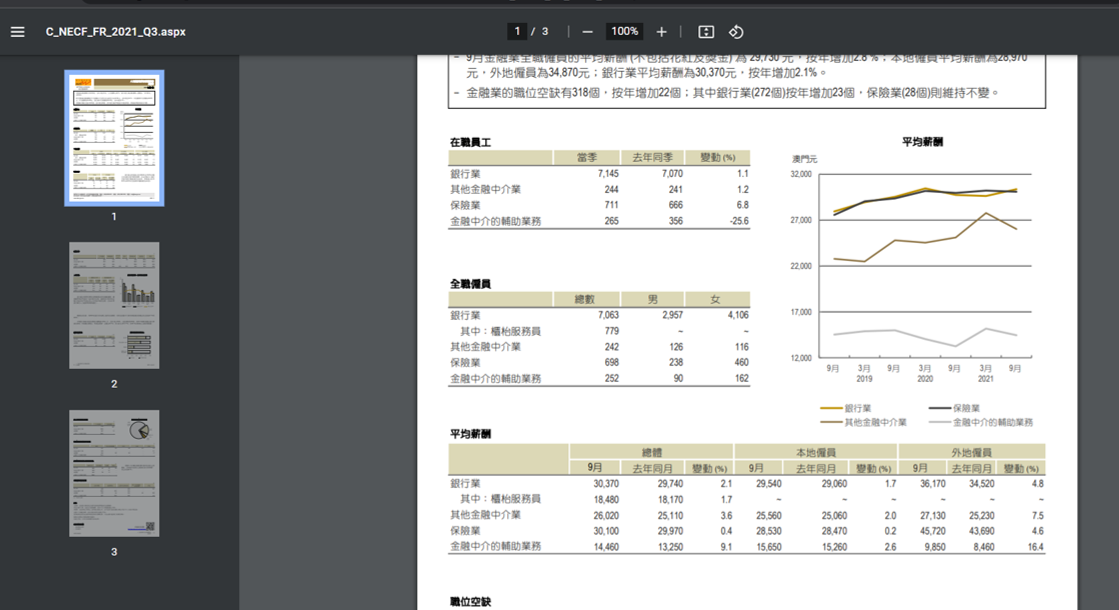The image size is (1119, 610).
Task: Rotate the document counterclockwise
Action: pyautogui.click(x=736, y=31)
